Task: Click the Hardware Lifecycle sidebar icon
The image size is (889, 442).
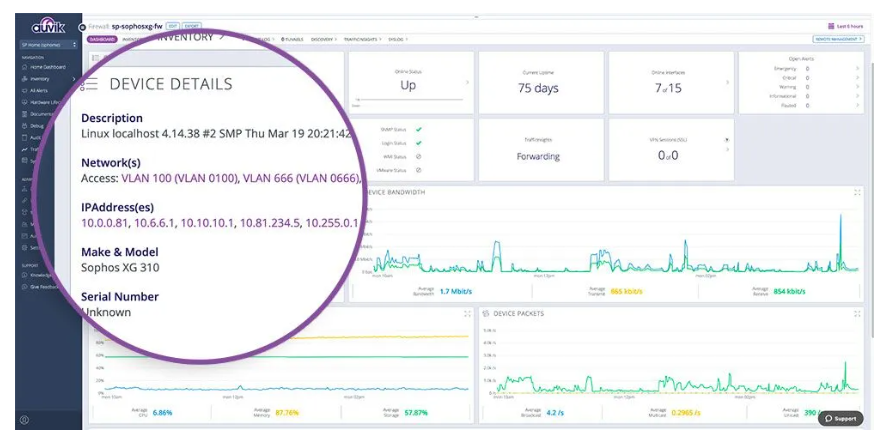Action: coord(24,103)
